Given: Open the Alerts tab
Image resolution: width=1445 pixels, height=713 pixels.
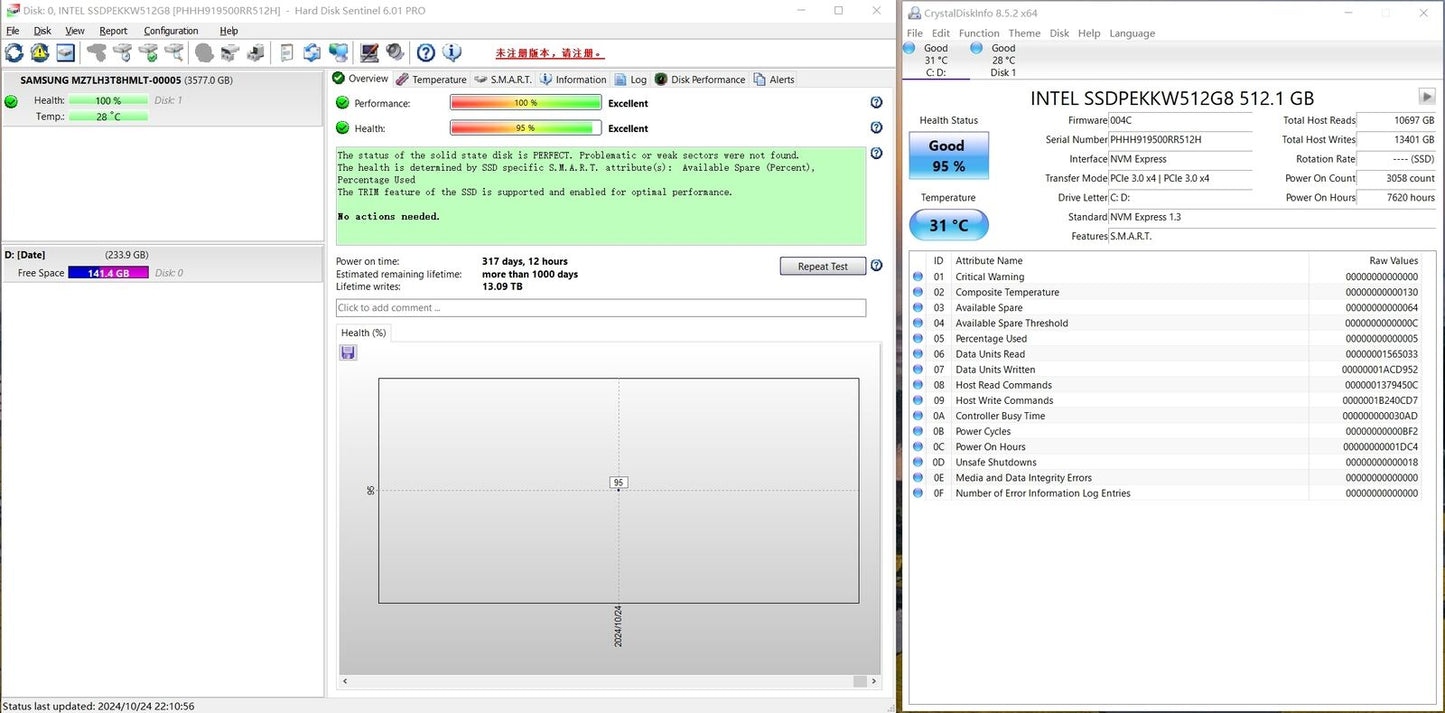Looking at the screenshot, I should [x=774, y=79].
